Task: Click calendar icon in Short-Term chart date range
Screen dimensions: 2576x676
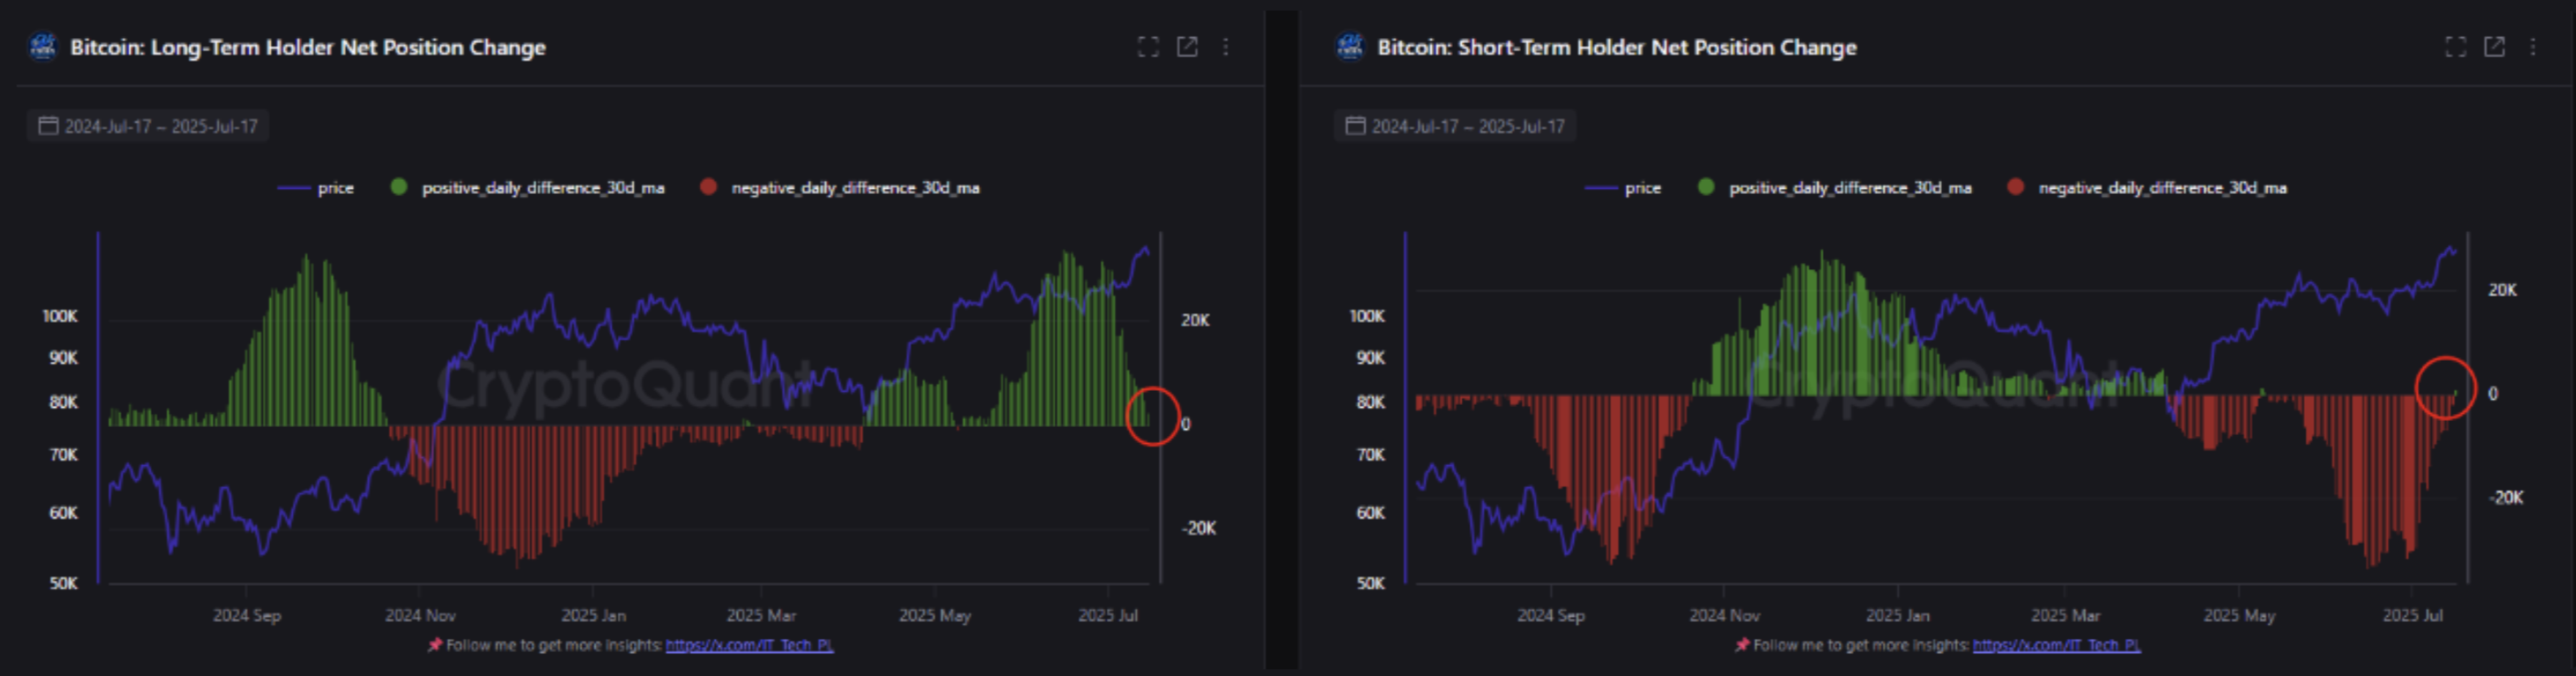Action: click(1355, 126)
